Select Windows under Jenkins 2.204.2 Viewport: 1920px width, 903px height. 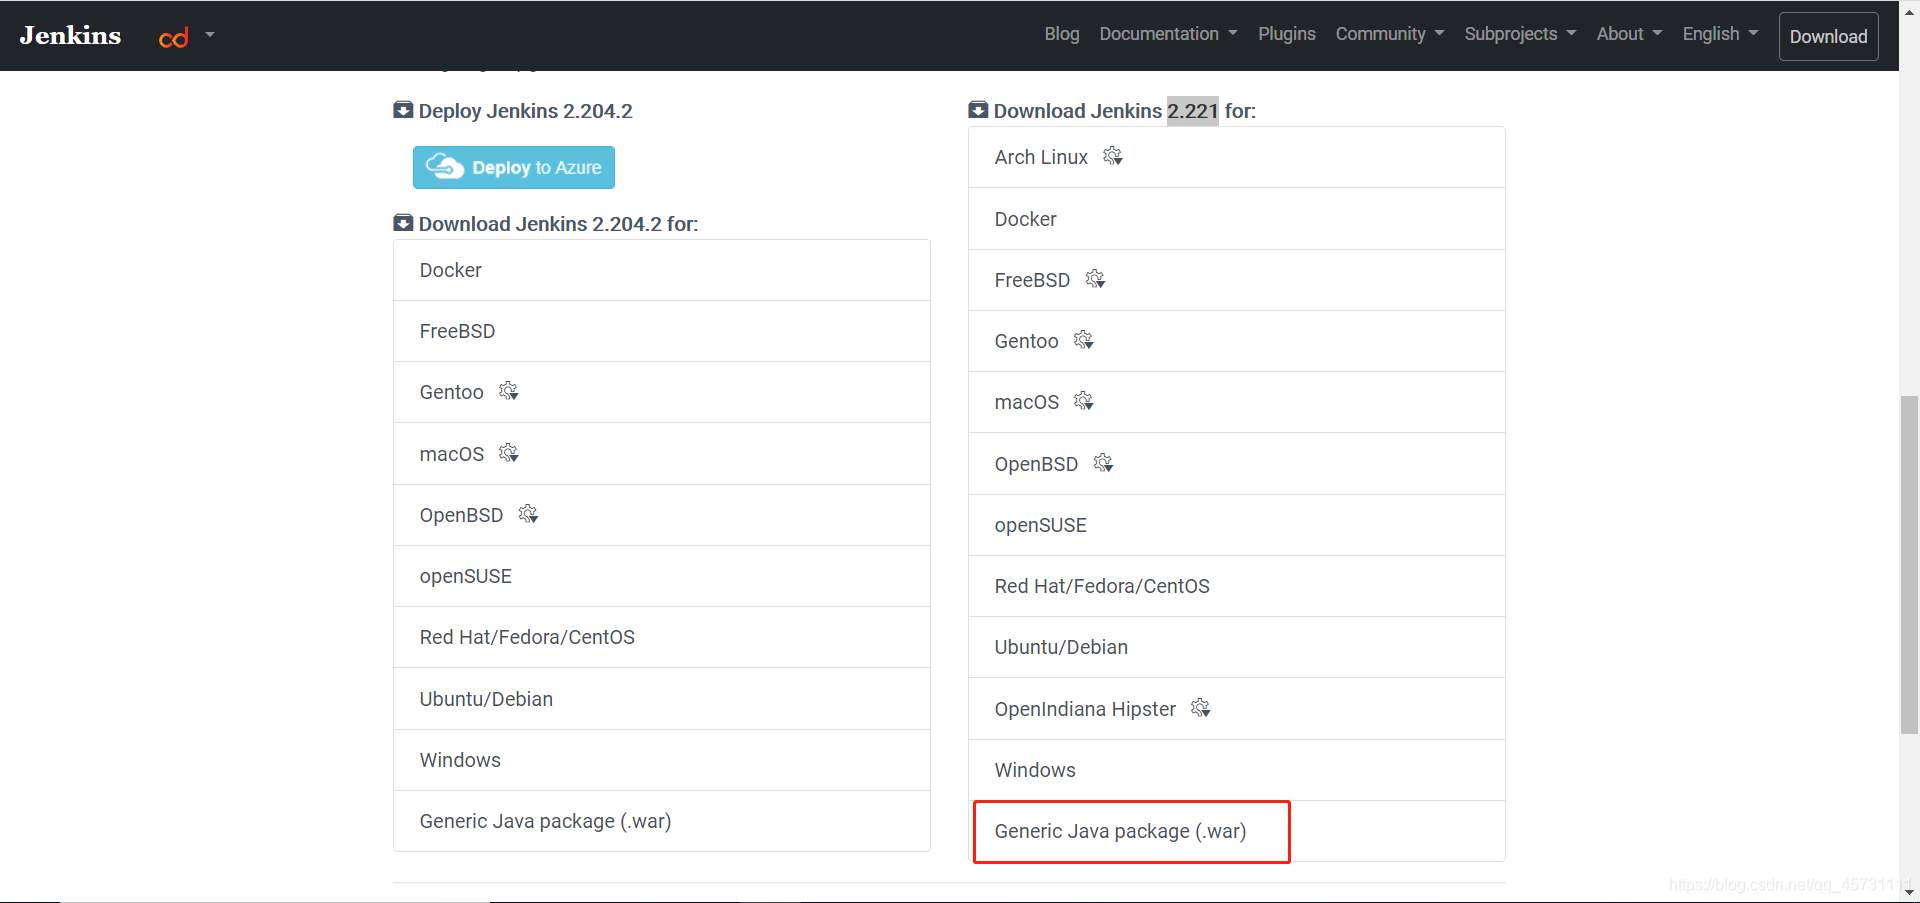(x=662, y=760)
